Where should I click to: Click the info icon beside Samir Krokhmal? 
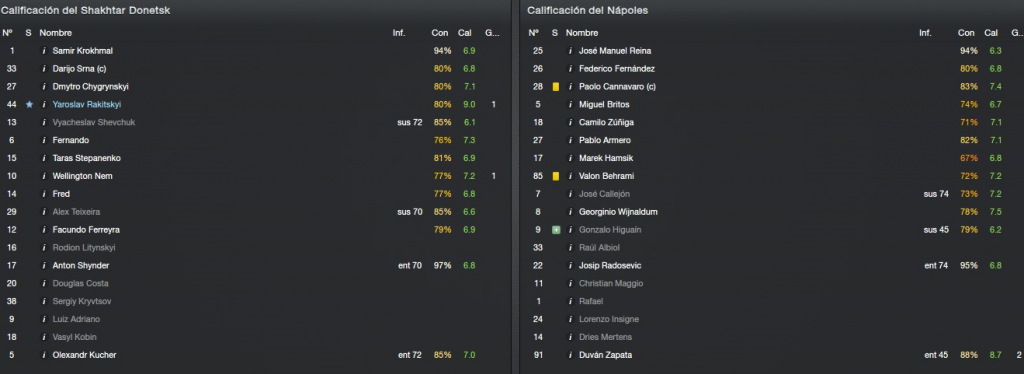click(x=44, y=51)
